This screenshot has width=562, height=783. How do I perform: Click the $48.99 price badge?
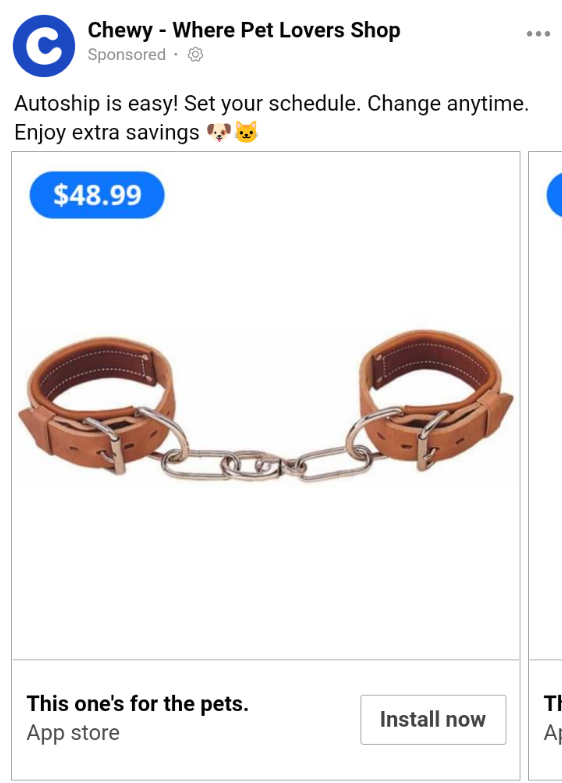point(97,195)
